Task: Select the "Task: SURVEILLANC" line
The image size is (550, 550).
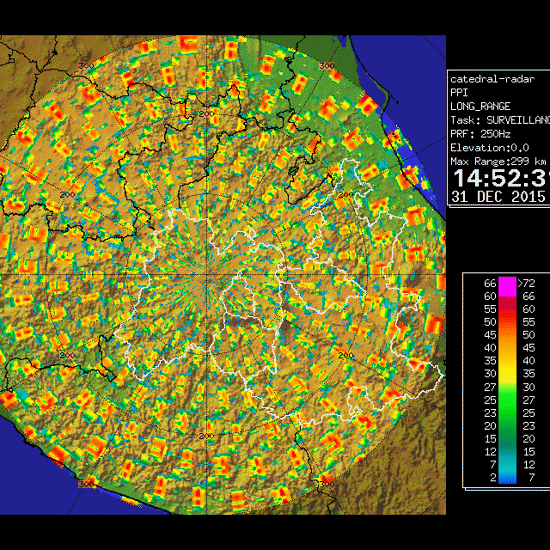Action: coord(500,120)
